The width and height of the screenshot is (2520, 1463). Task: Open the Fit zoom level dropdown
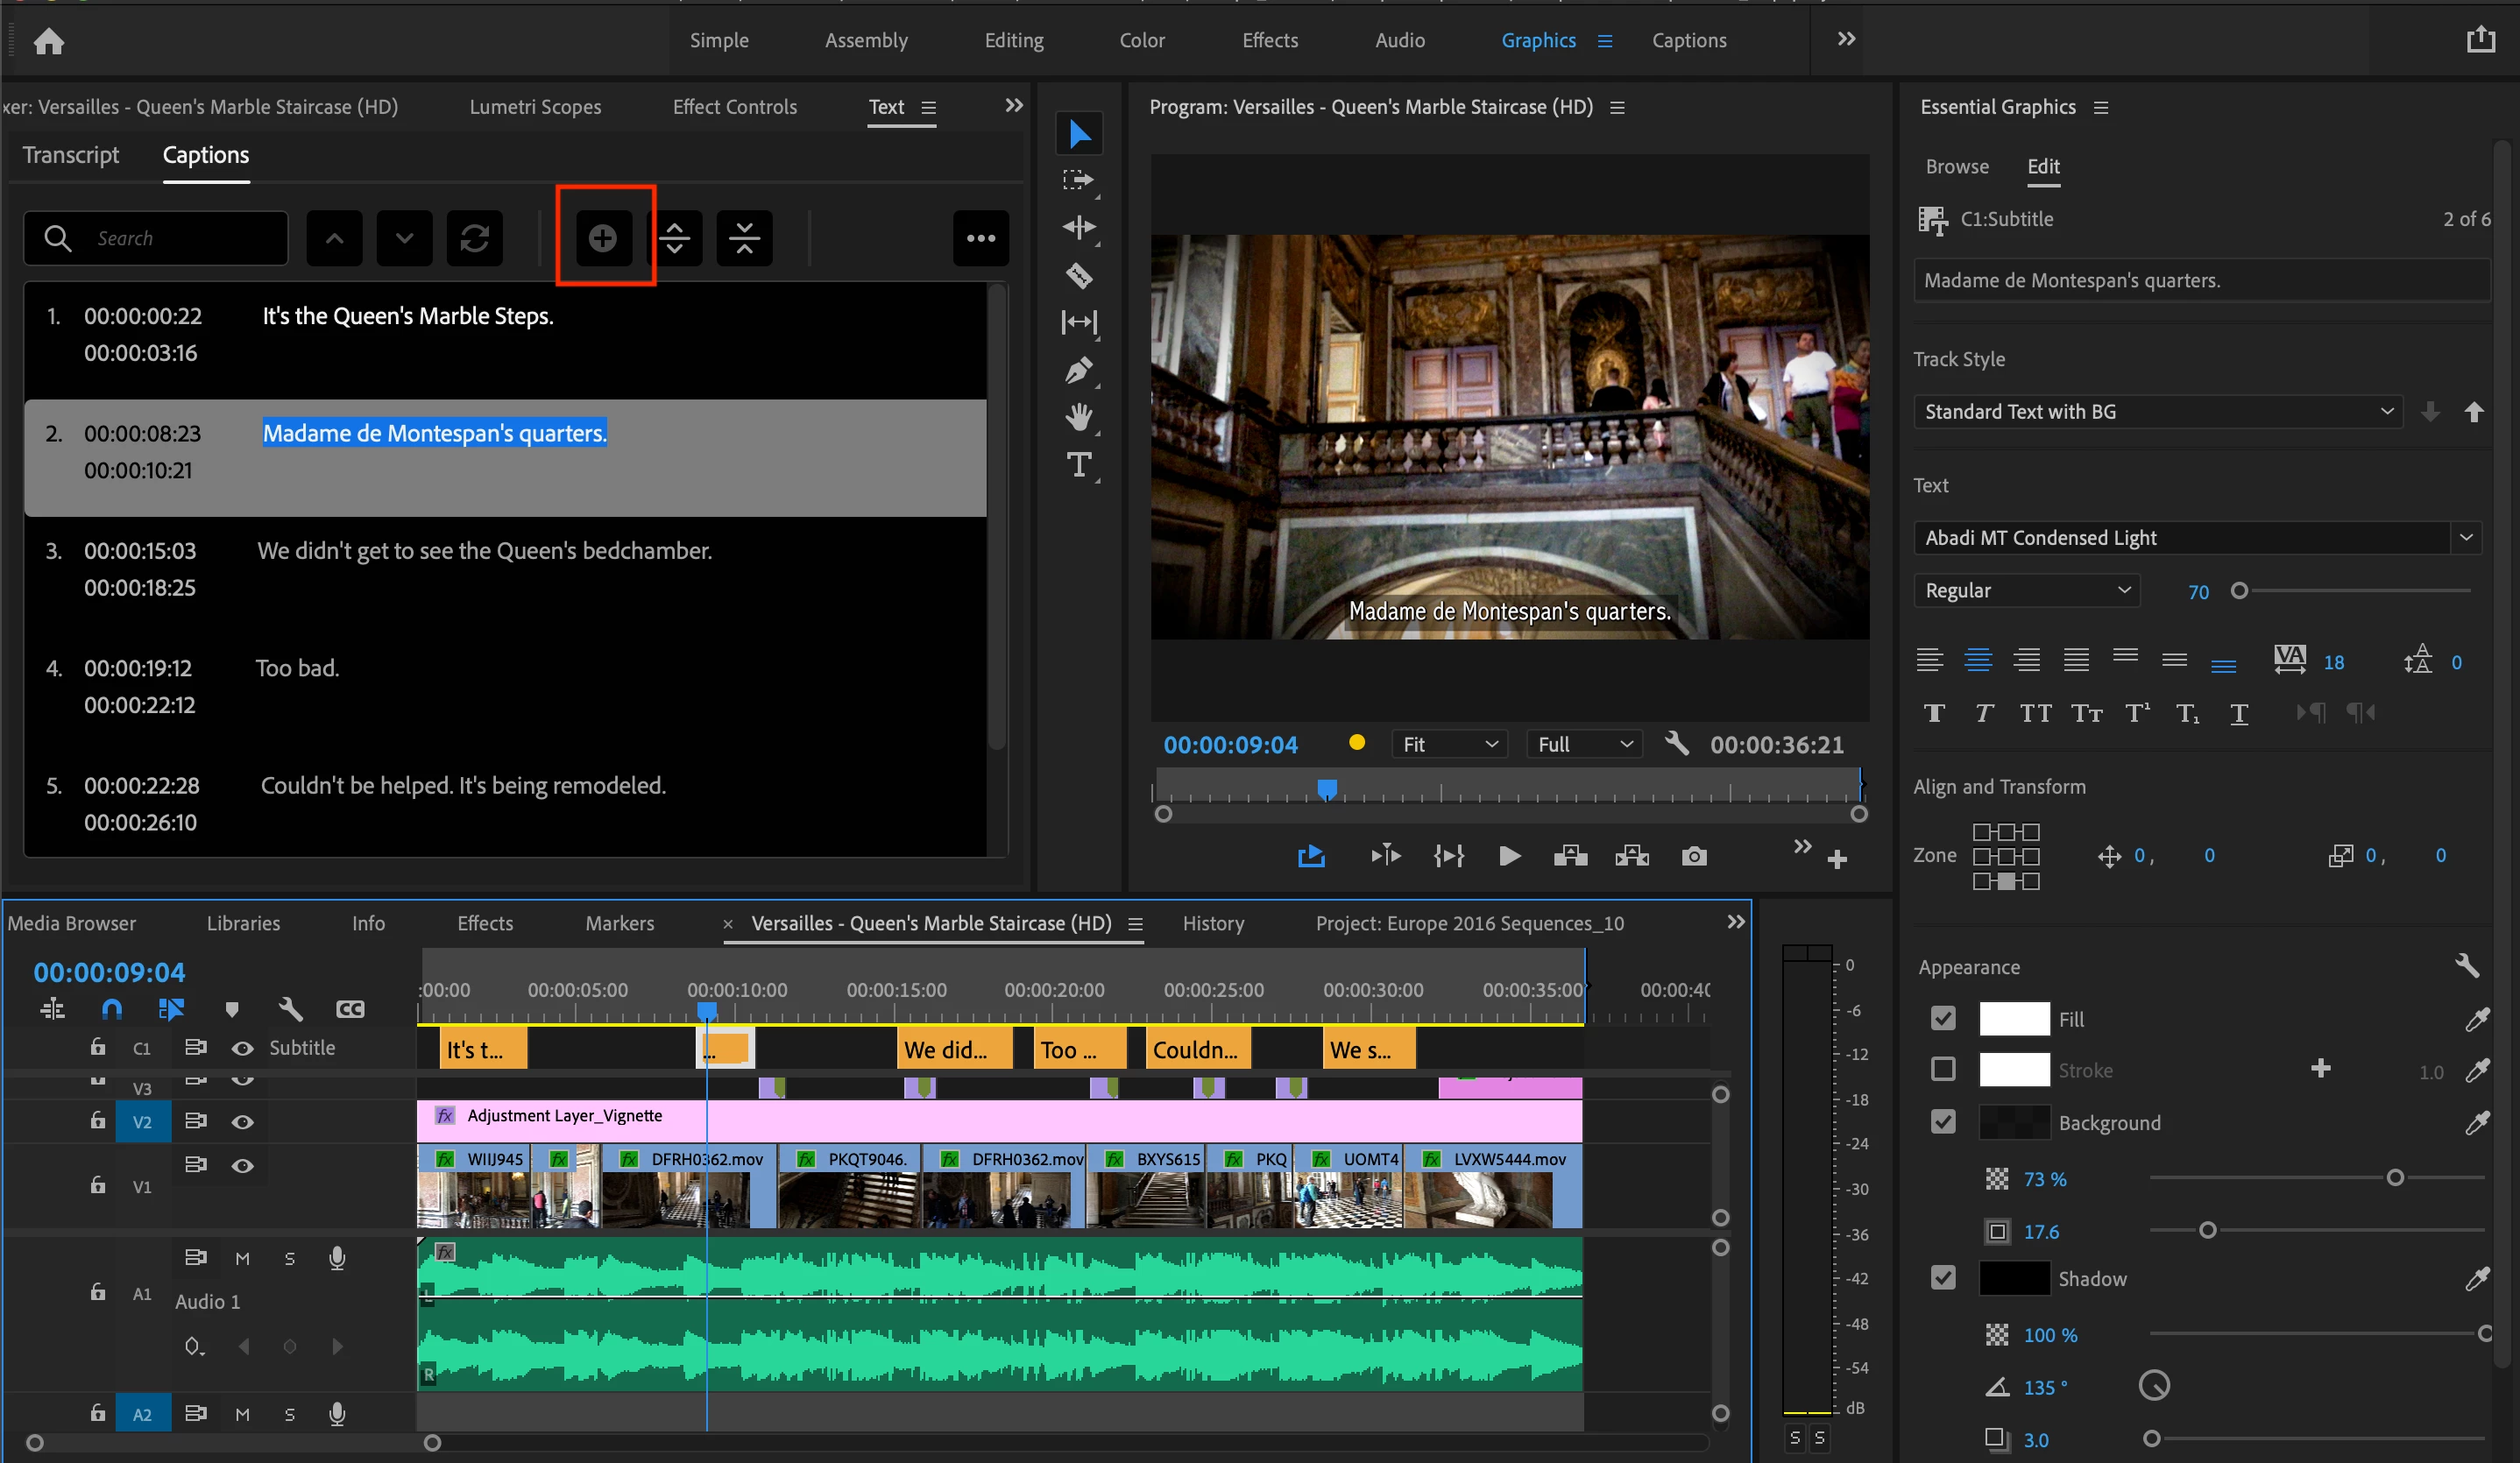pos(1449,744)
